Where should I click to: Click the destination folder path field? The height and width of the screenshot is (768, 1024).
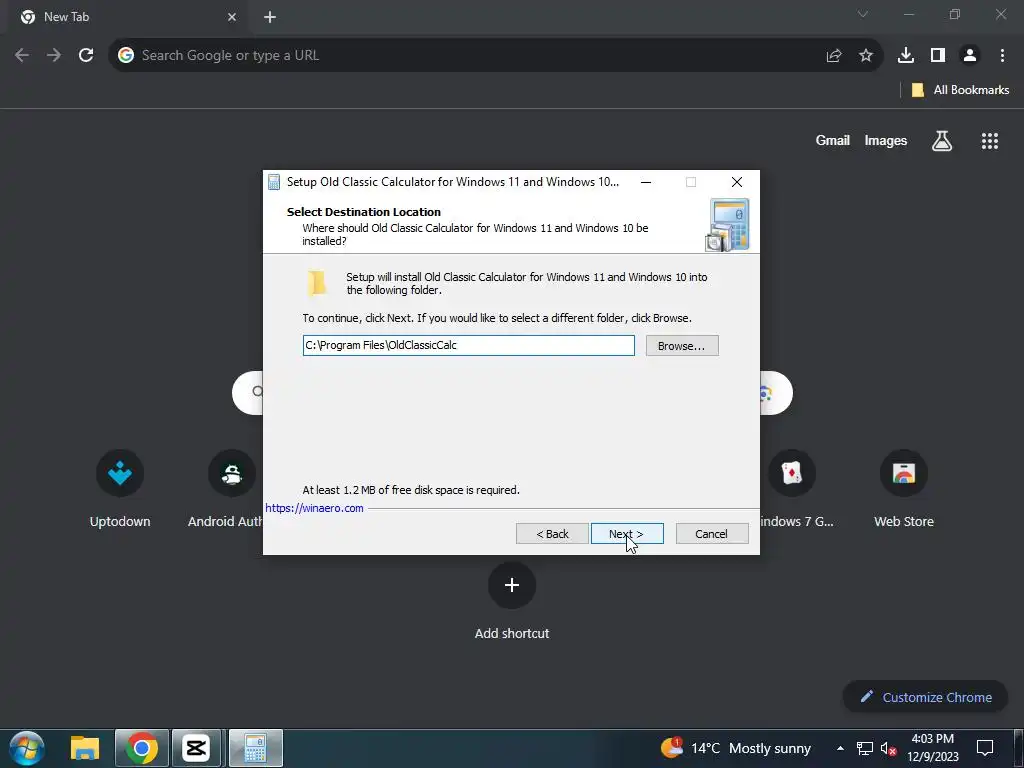(x=468, y=345)
